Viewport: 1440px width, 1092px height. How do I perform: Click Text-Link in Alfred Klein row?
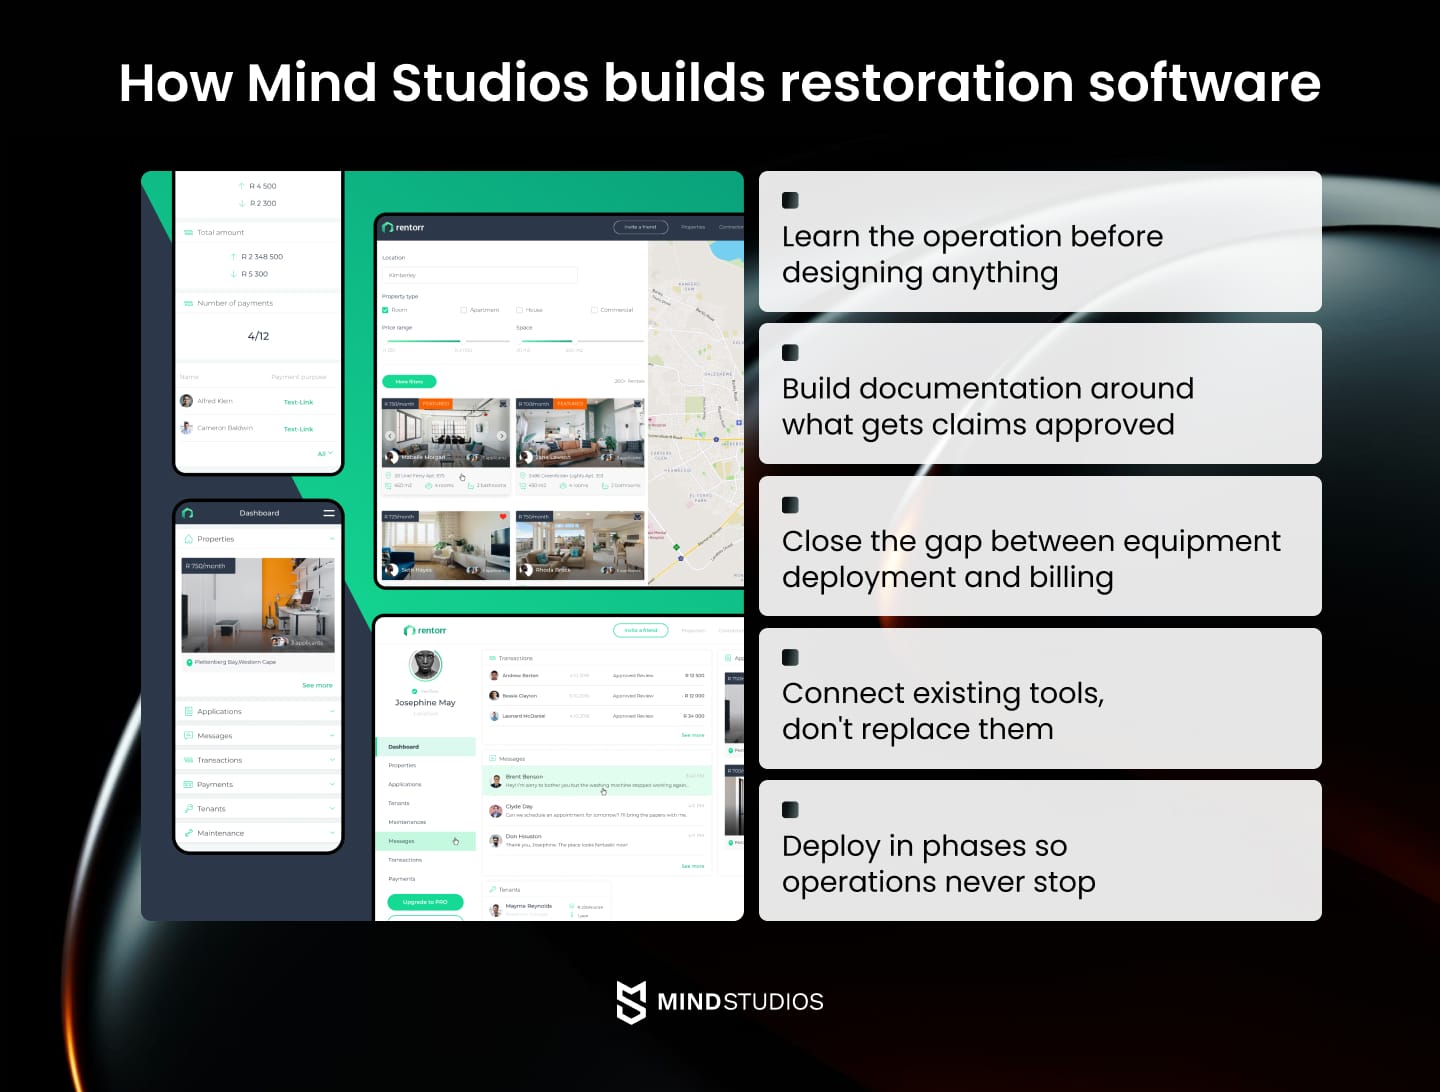(x=298, y=402)
